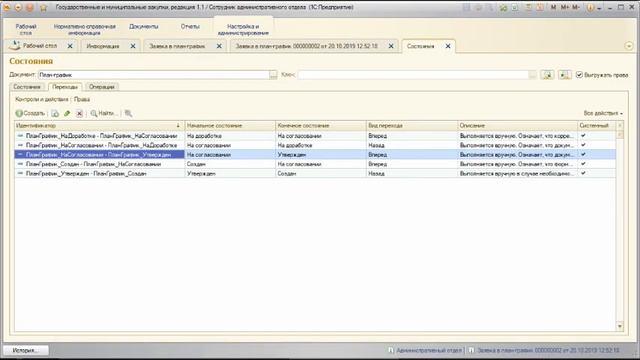Click into the Документ input field
Image resolution: width=640 pixels, height=360 pixels.
click(154, 75)
